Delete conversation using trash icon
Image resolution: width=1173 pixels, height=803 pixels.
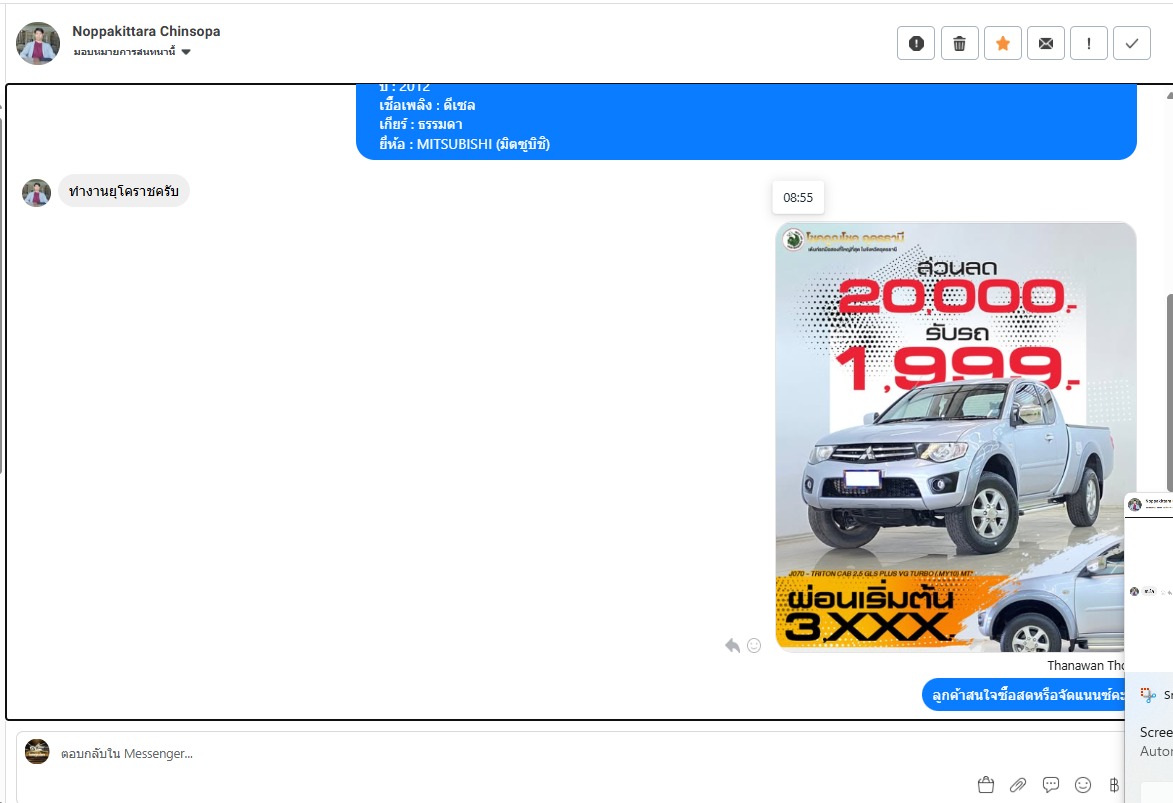959,43
